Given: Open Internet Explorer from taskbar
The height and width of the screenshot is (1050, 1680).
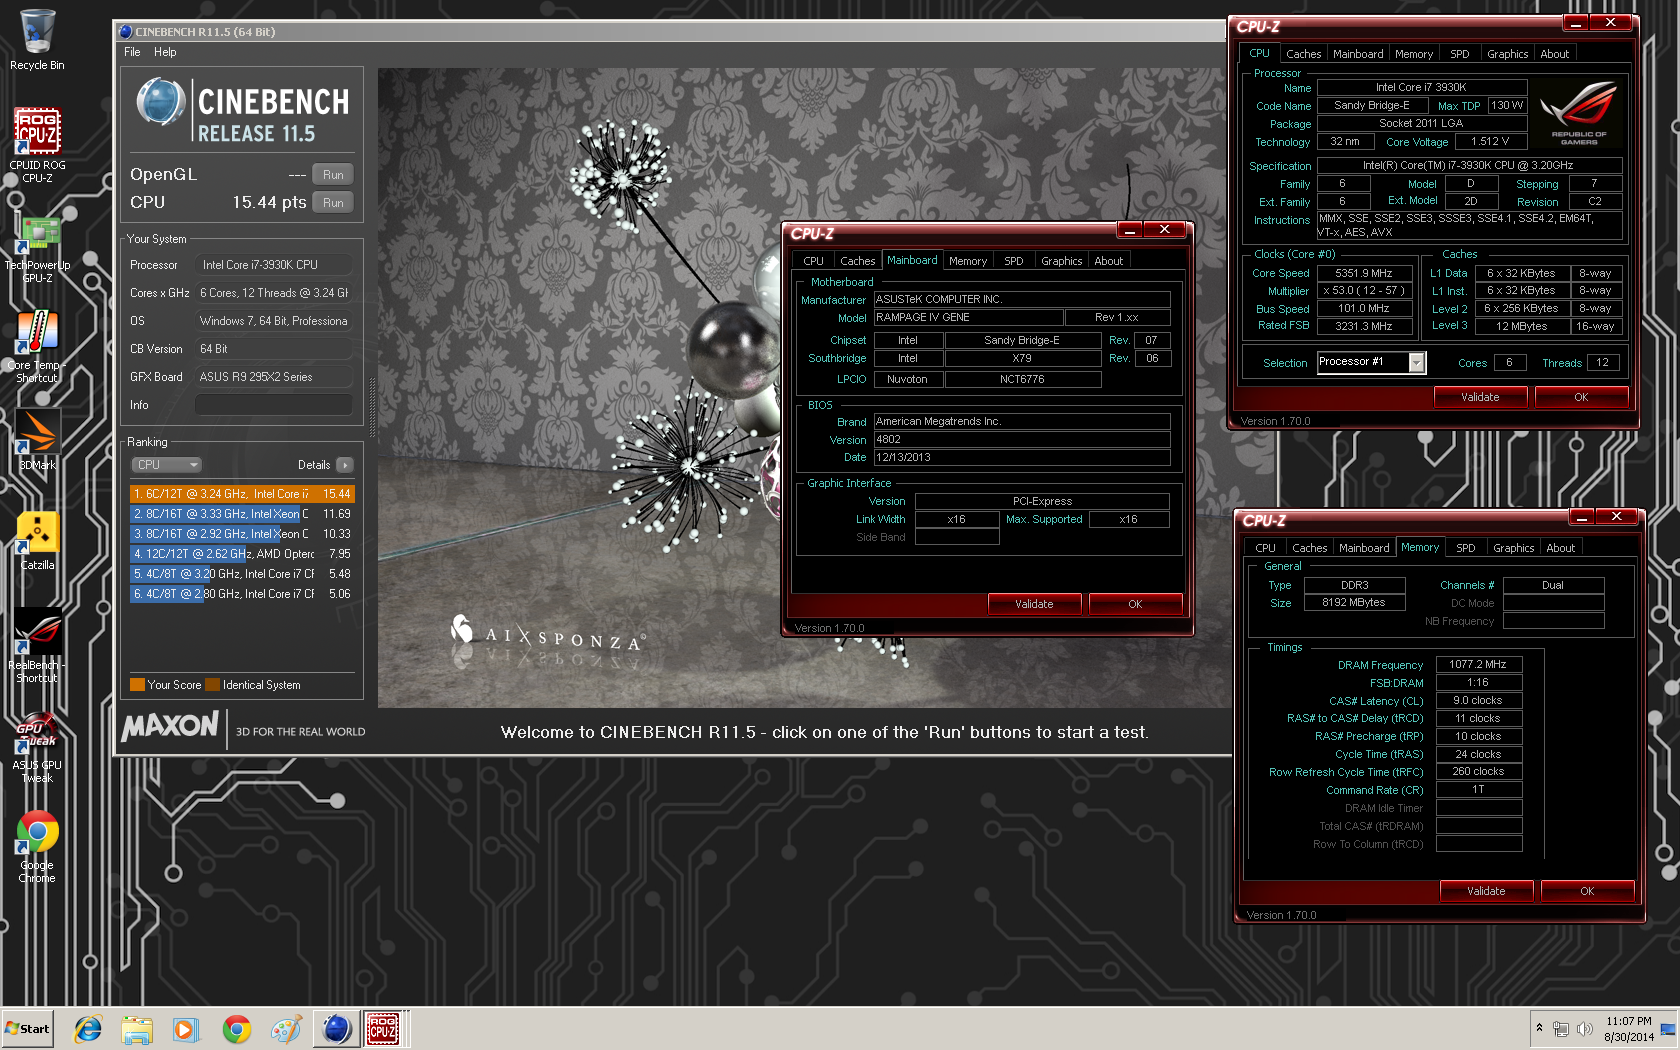Looking at the screenshot, I should (x=88, y=1029).
